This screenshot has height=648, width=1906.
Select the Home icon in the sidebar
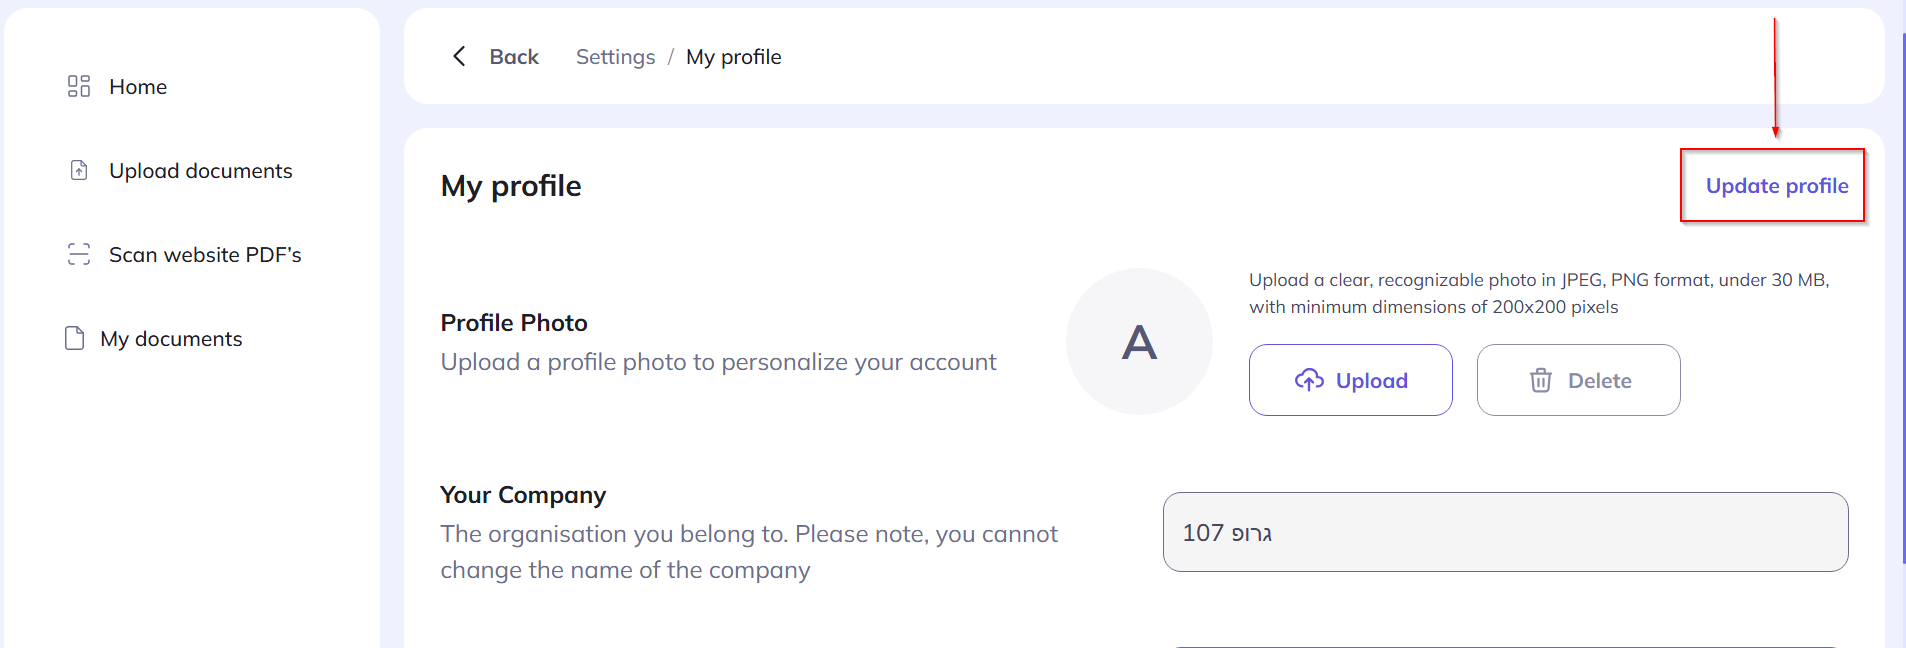point(78,86)
